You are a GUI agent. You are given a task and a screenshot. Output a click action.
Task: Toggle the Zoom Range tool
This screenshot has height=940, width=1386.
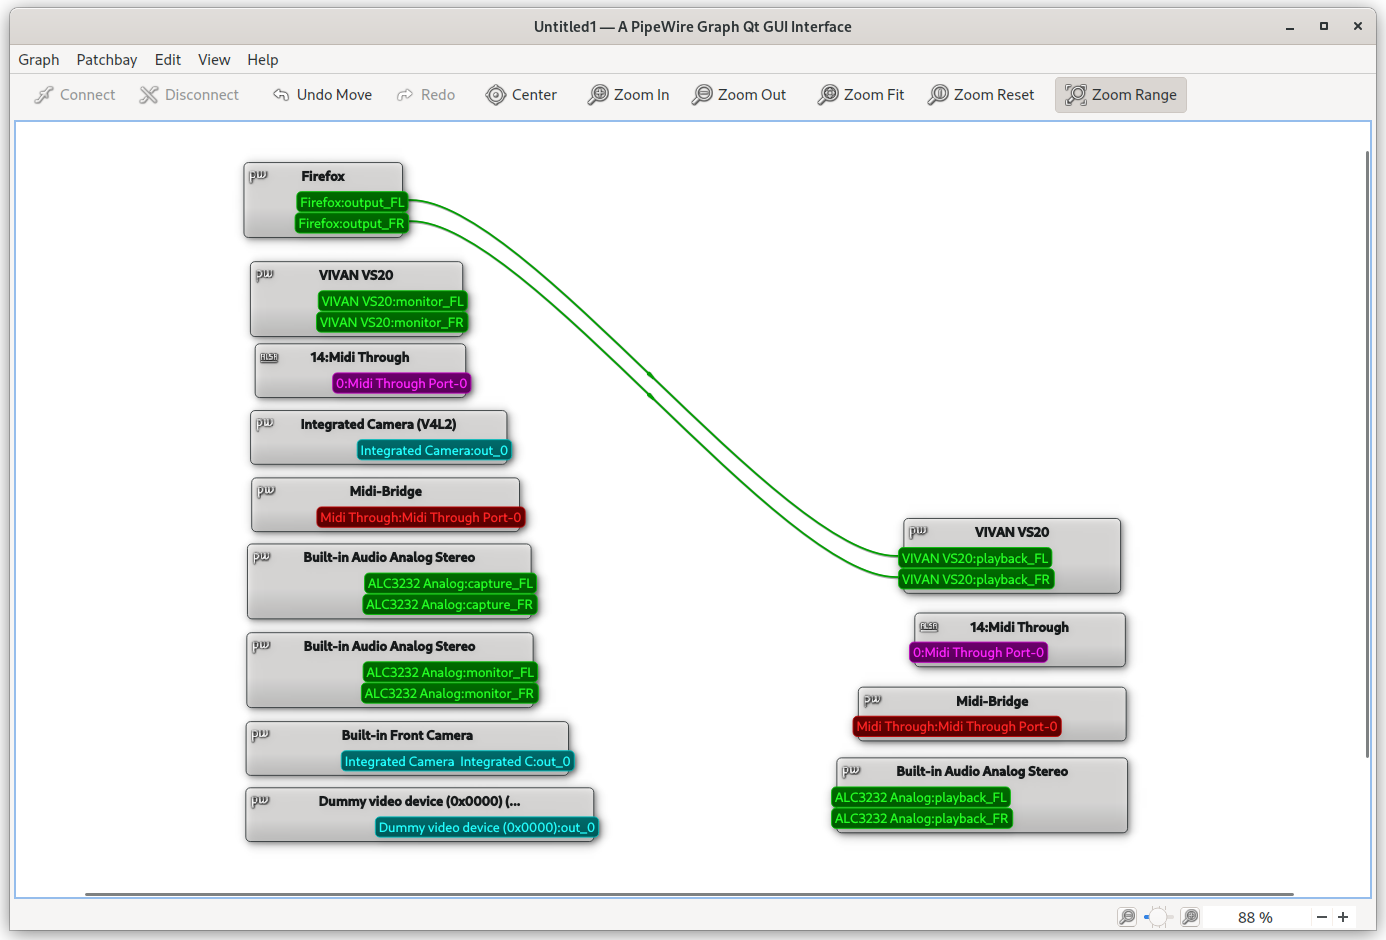[1121, 95]
